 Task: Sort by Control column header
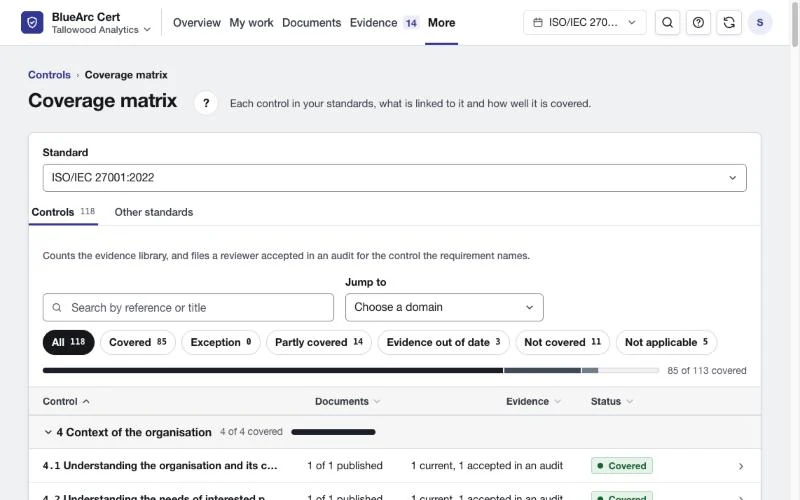[x=66, y=402]
